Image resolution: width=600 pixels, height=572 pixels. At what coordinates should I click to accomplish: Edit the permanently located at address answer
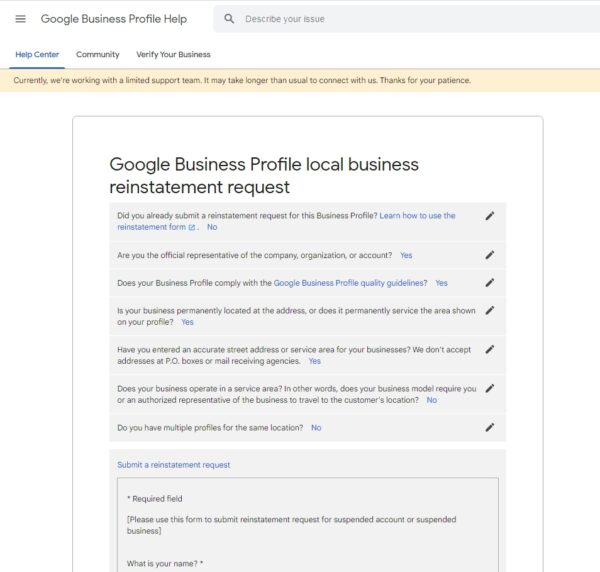pos(489,310)
